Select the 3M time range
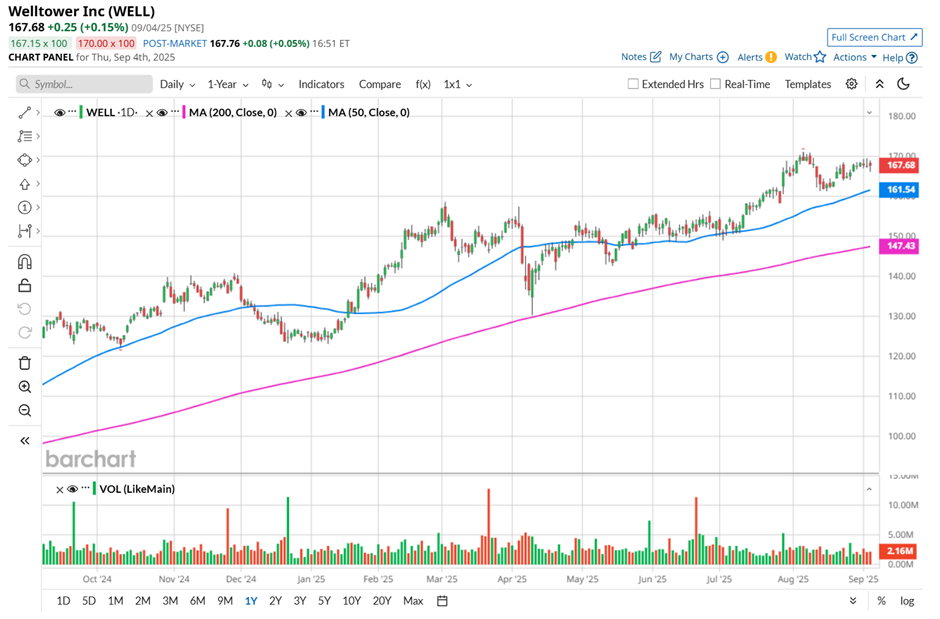This screenshot has height=619, width=940. [170, 600]
